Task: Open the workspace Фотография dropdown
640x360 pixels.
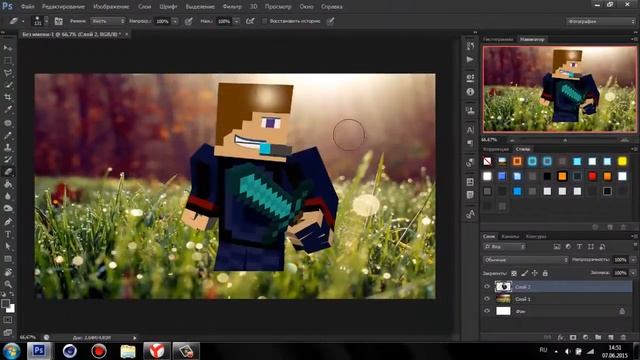Action: (x=600, y=21)
